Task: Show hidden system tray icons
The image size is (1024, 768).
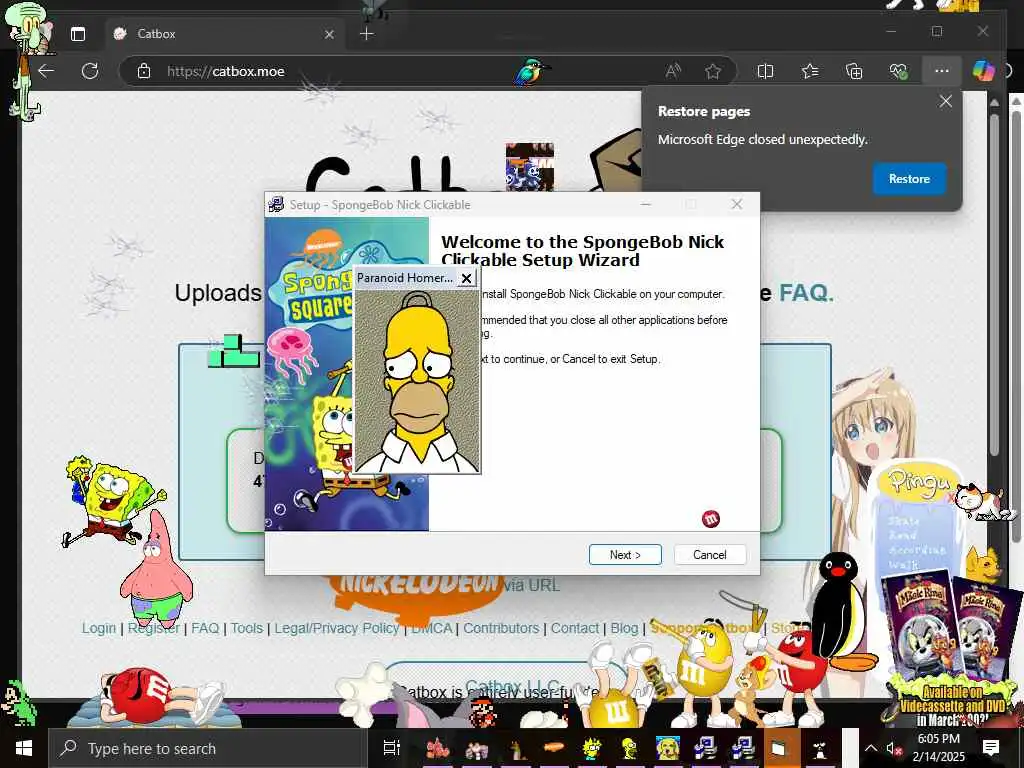Action: click(x=871, y=748)
